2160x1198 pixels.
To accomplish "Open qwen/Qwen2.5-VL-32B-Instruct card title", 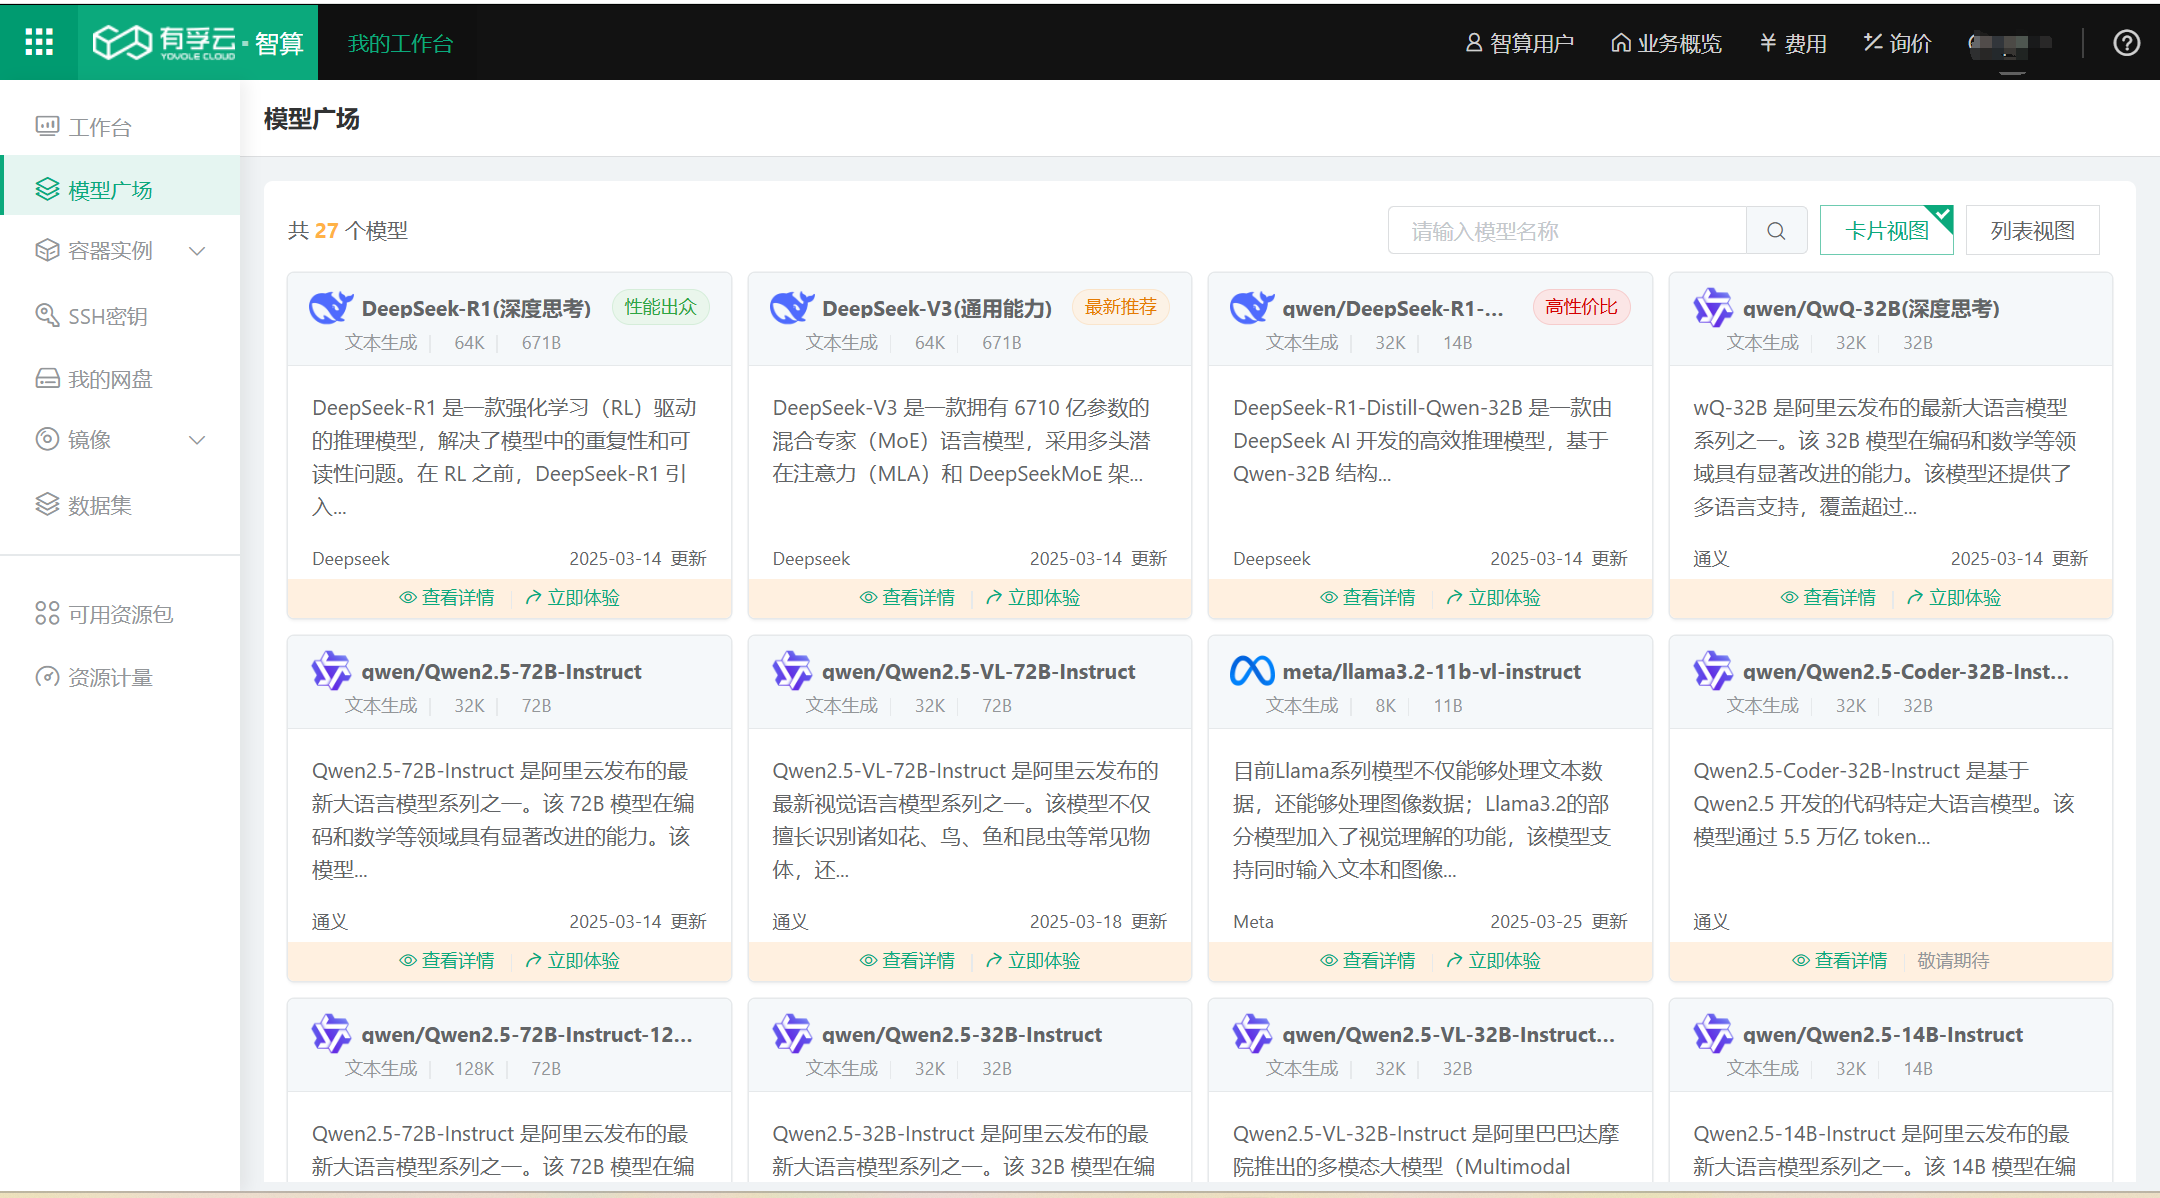I will click(1449, 1034).
